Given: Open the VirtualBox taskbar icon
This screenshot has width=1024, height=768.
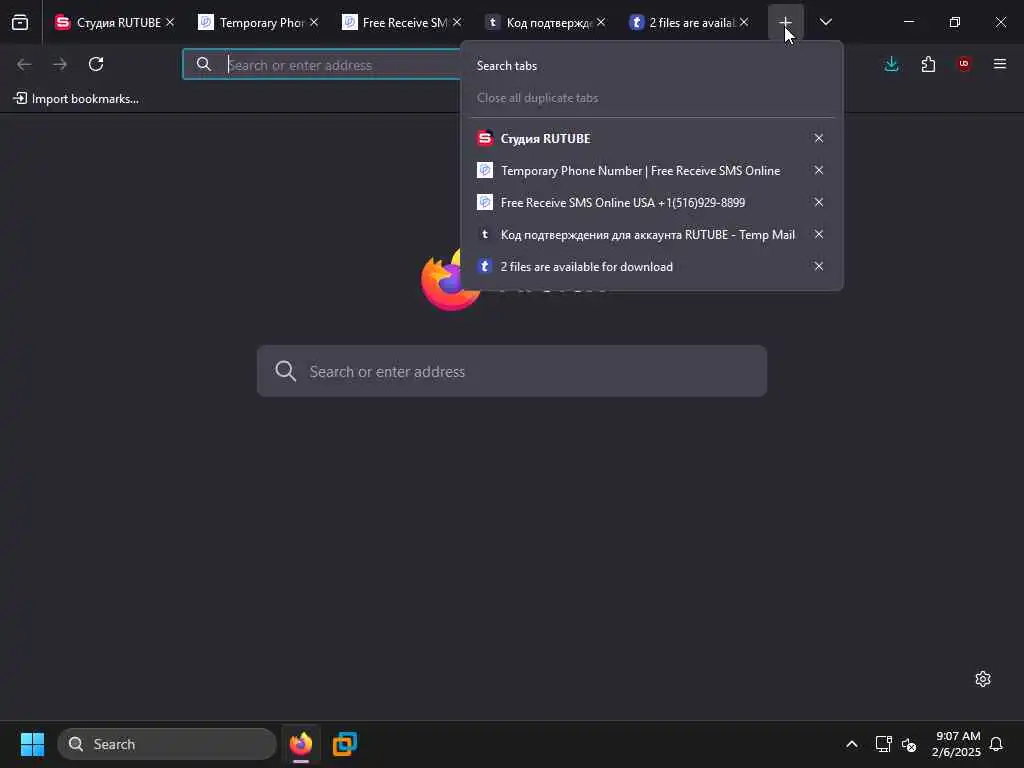Looking at the screenshot, I should tap(345, 744).
